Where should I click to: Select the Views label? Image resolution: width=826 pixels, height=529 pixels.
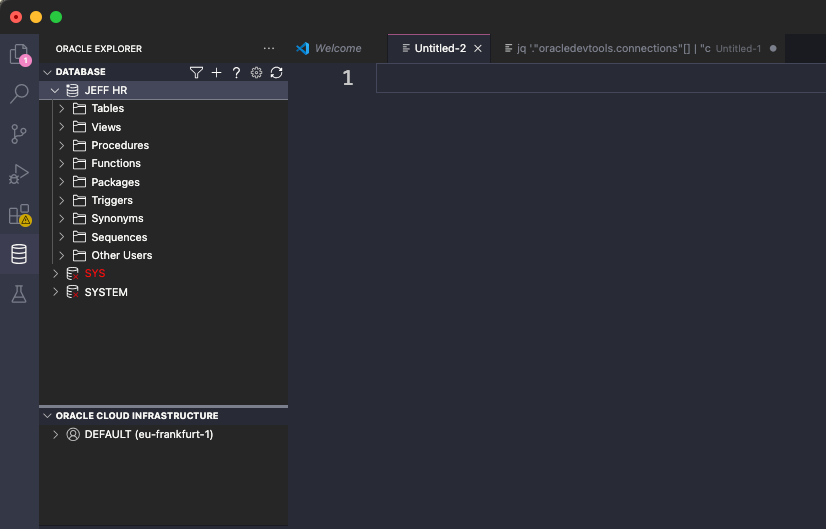pyautogui.click(x=106, y=127)
